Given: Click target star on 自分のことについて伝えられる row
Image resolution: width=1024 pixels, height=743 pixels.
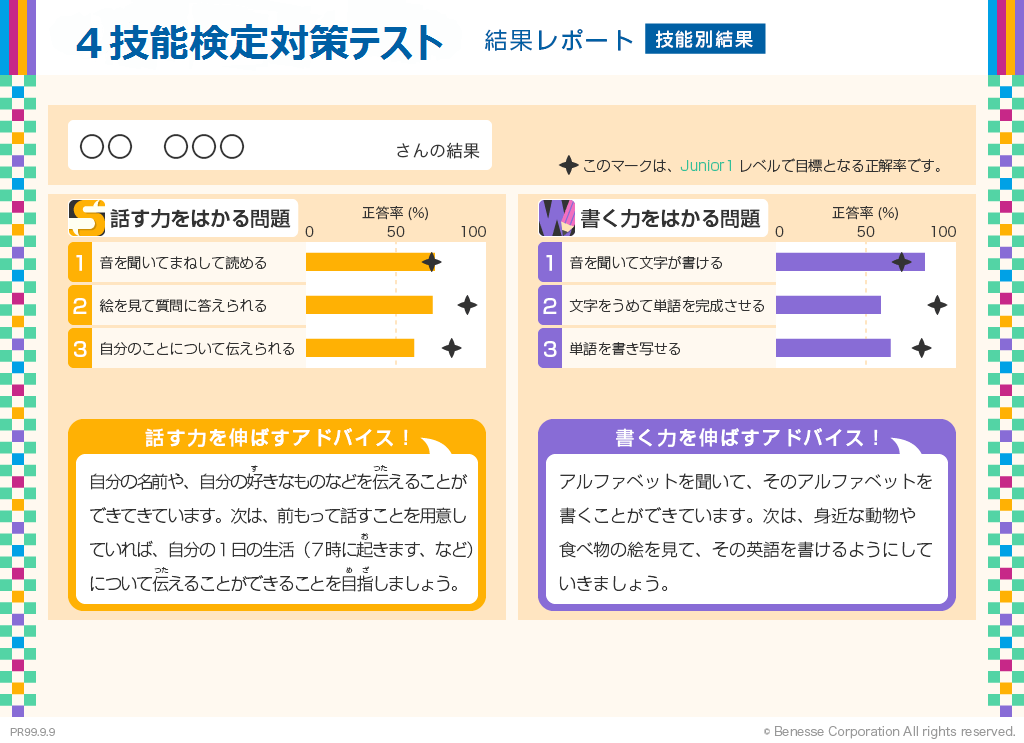Looking at the screenshot, I should point(452,348).
